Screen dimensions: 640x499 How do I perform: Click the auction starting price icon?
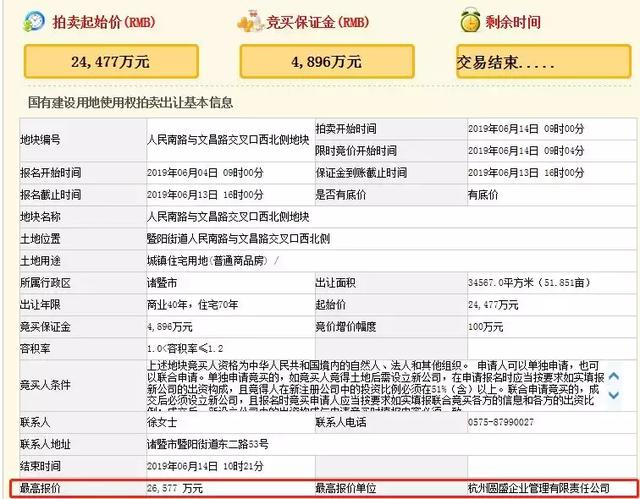(33, 21)
